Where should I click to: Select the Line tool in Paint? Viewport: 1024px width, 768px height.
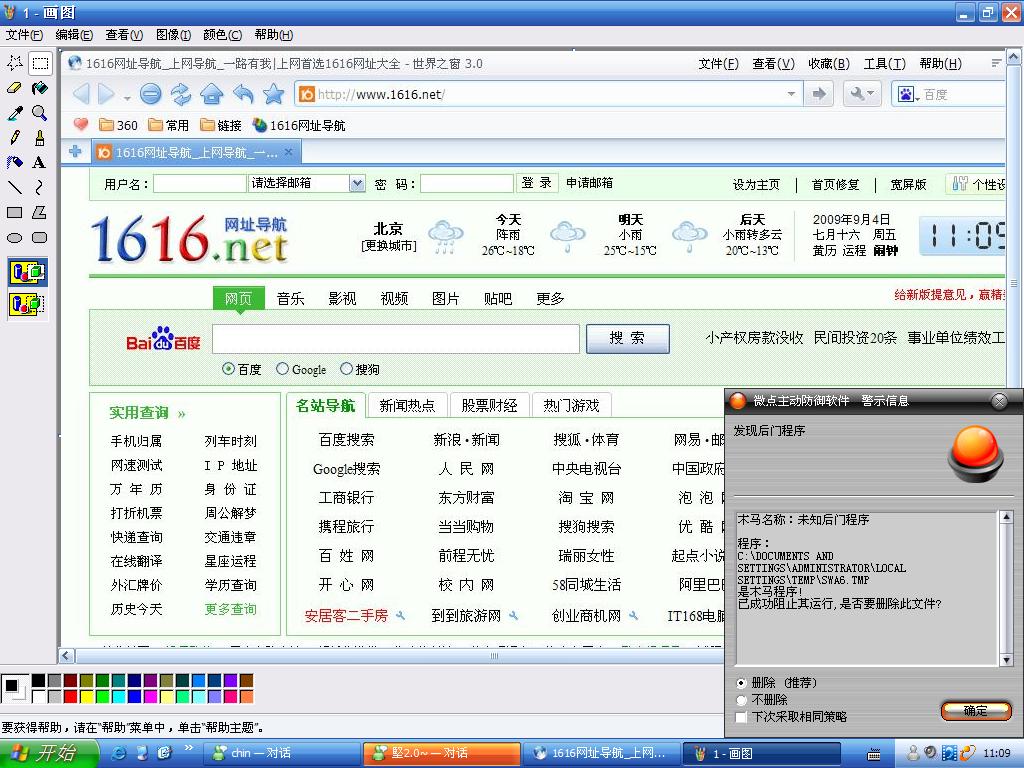point(14,187)
